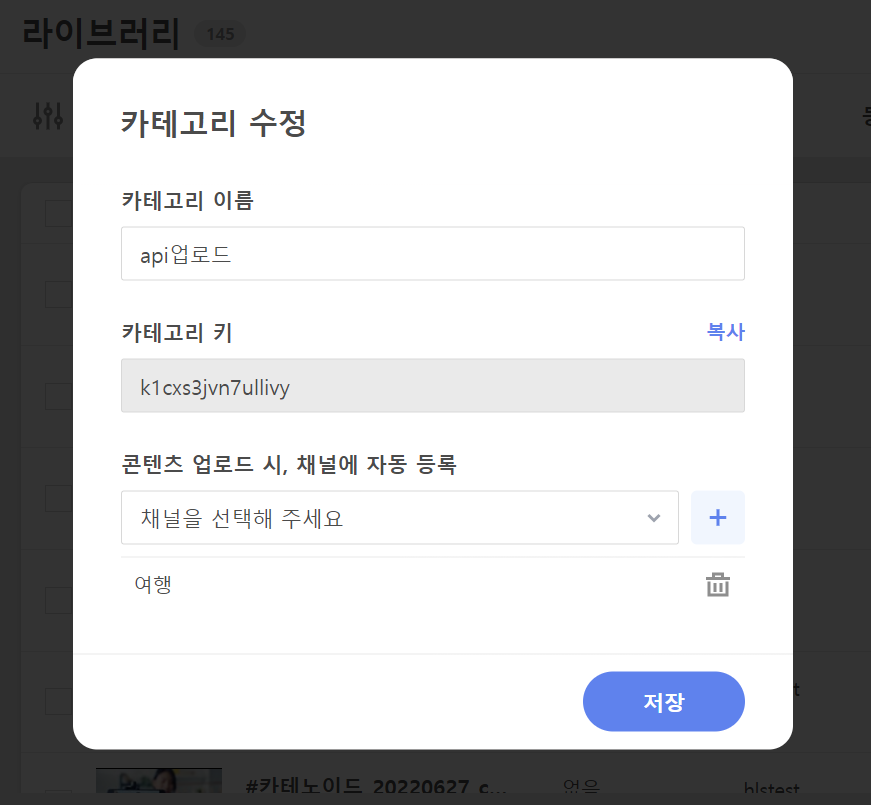This screenshot has width=871, height=805.
Task: Open the library filter sliders icon
Action: pos(48,116)
